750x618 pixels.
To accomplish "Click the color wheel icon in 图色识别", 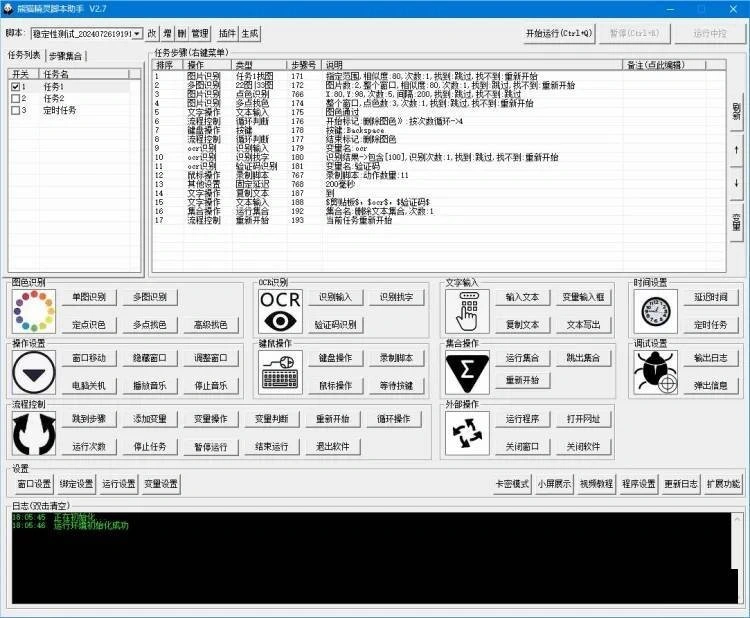I will tap(30, 312).
